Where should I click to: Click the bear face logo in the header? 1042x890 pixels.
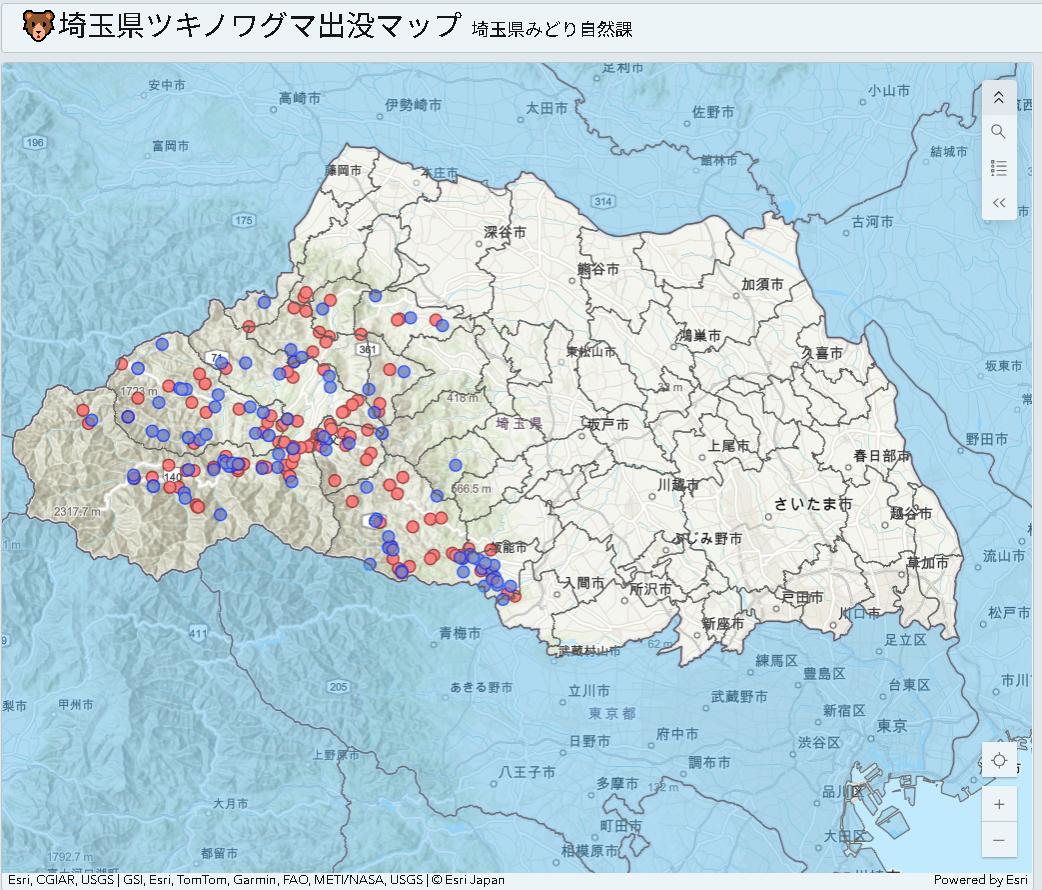[x=38, y=26]
